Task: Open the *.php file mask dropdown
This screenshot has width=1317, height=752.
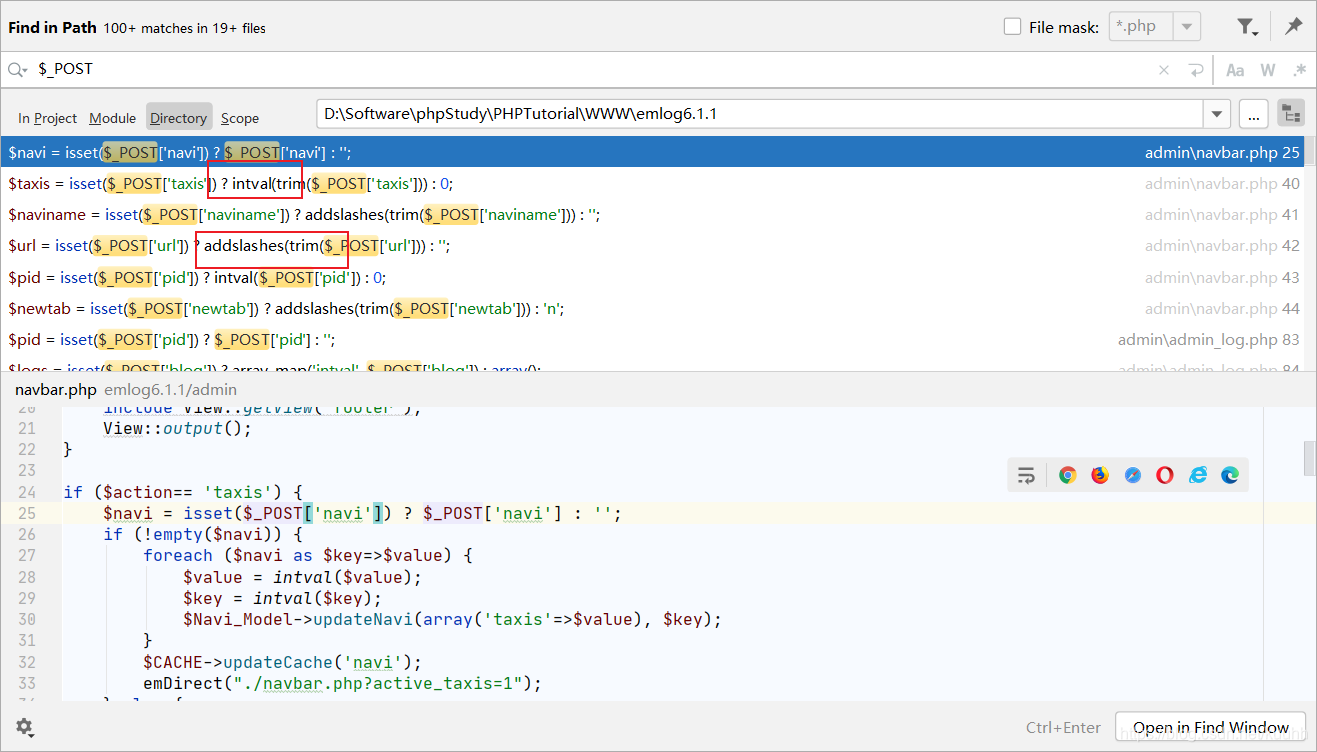Action: coord(1186,27)
